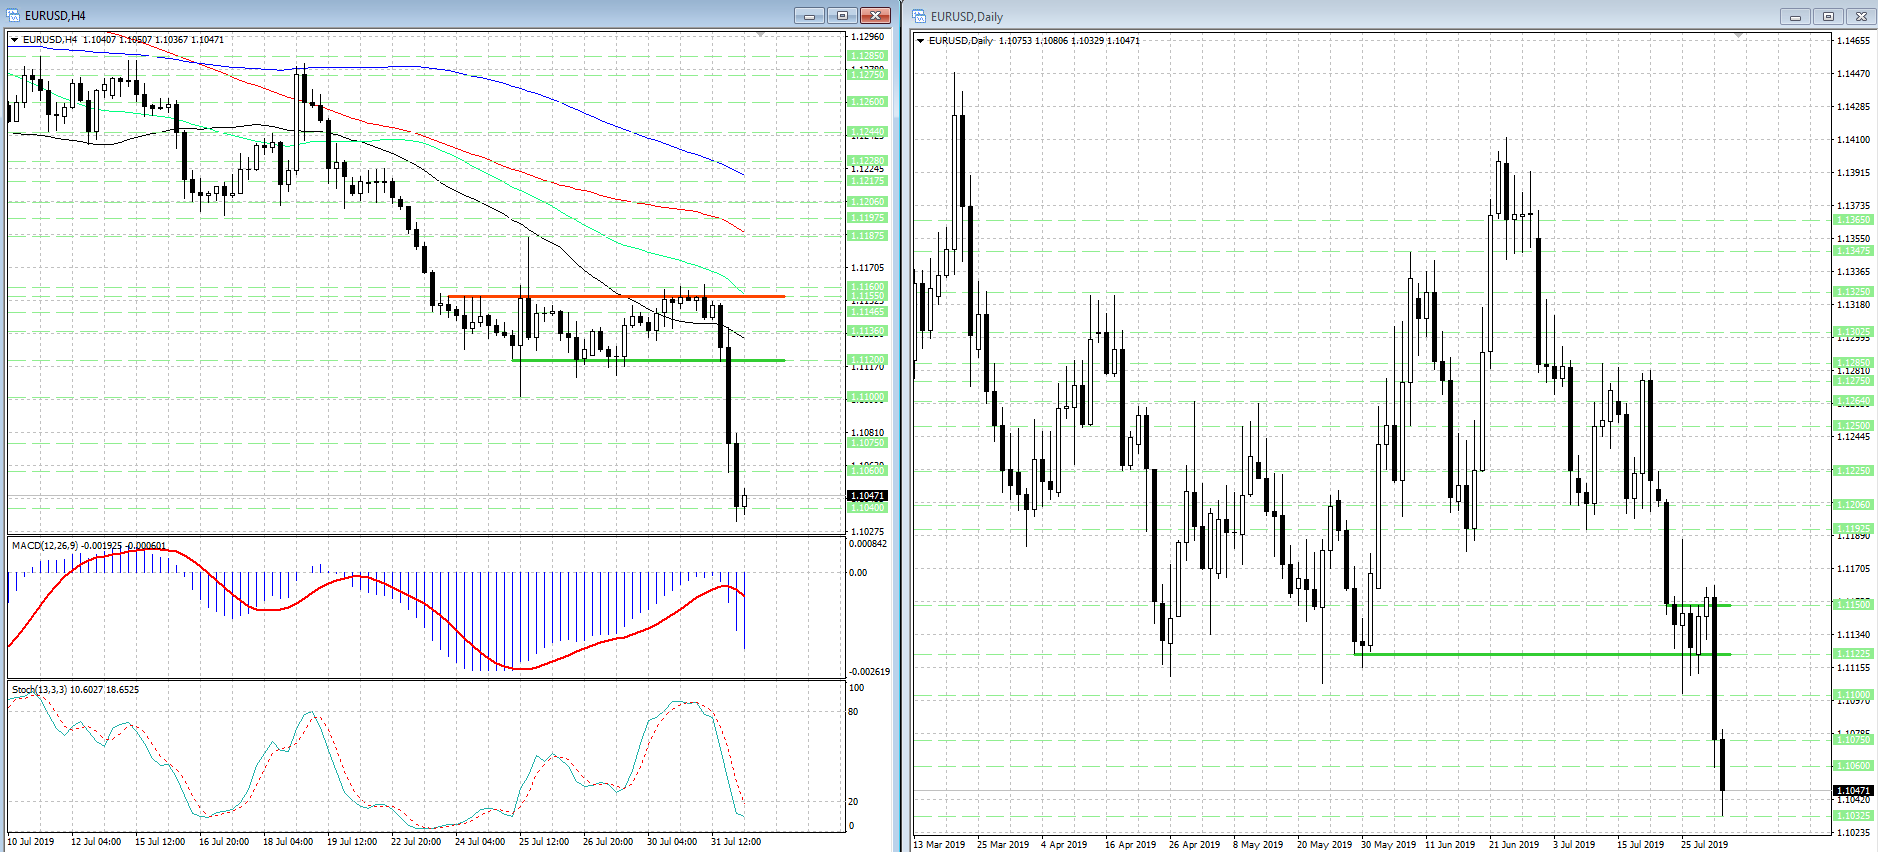This screenshot has height=852, width=1878.
Task: Click the chart shift triangle marker in H4 chart
Action: coord(761,35)
